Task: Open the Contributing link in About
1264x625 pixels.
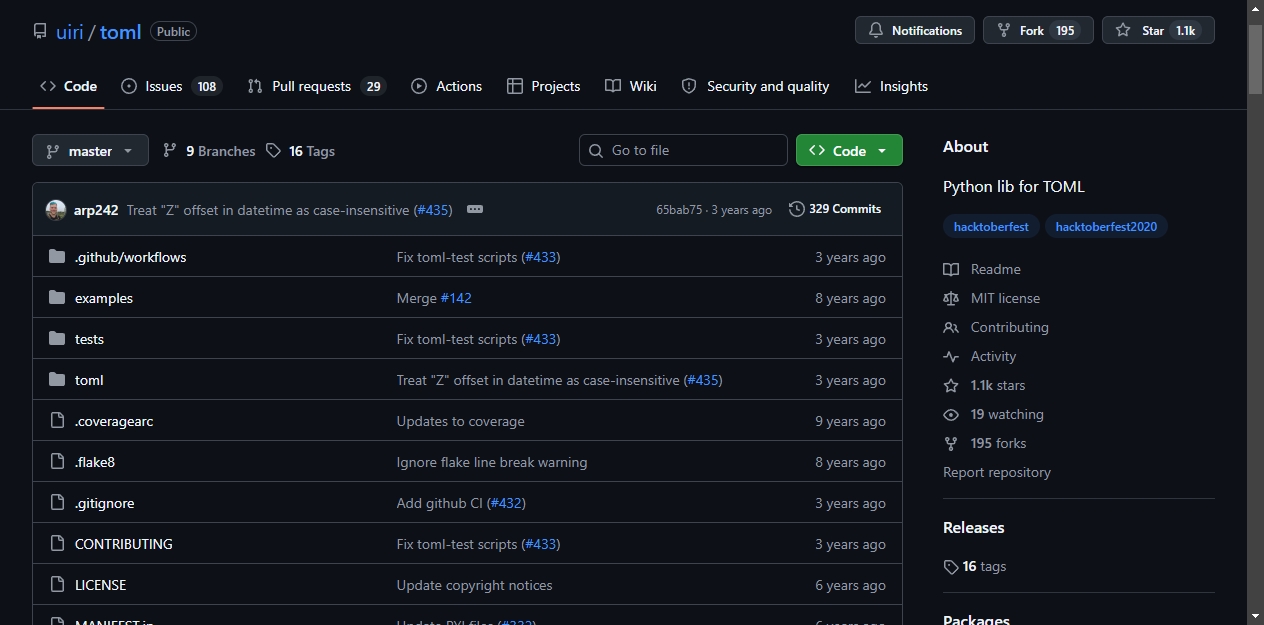Action: [996, 327]
